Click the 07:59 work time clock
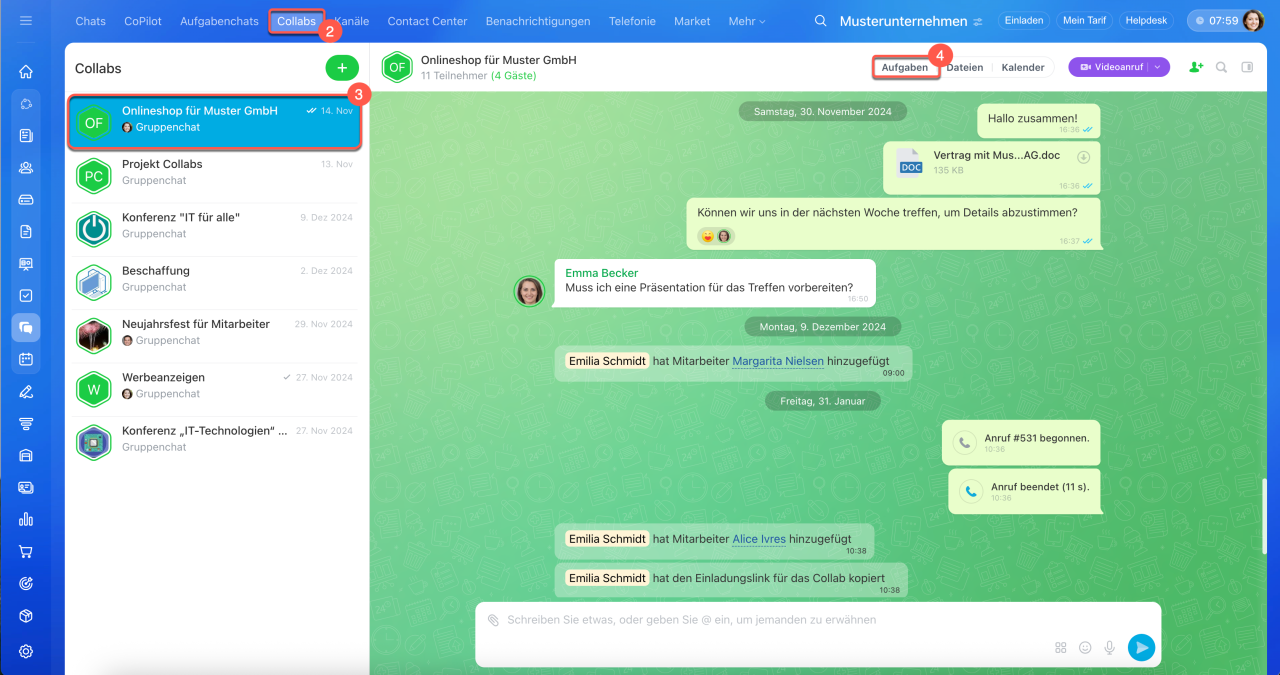This screenshot has width=1280, height=675. pos(1216,21)
